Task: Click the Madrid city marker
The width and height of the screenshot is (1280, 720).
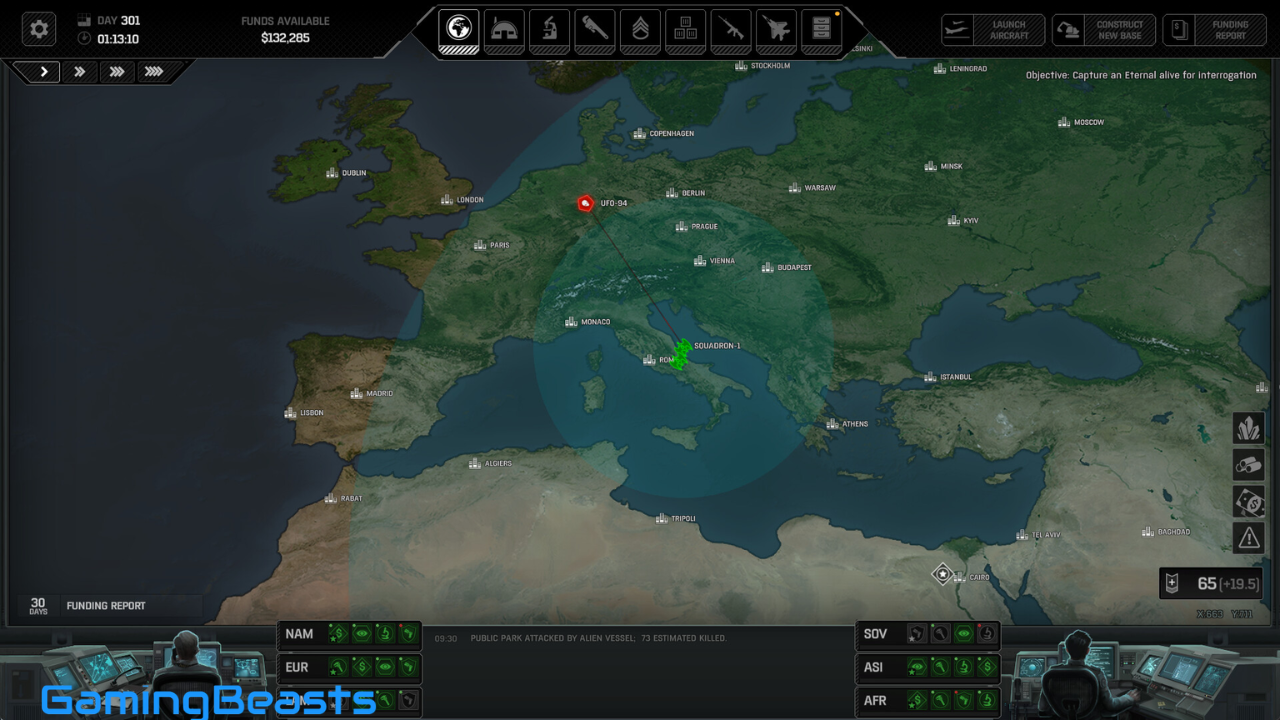Action: point(372,394)
